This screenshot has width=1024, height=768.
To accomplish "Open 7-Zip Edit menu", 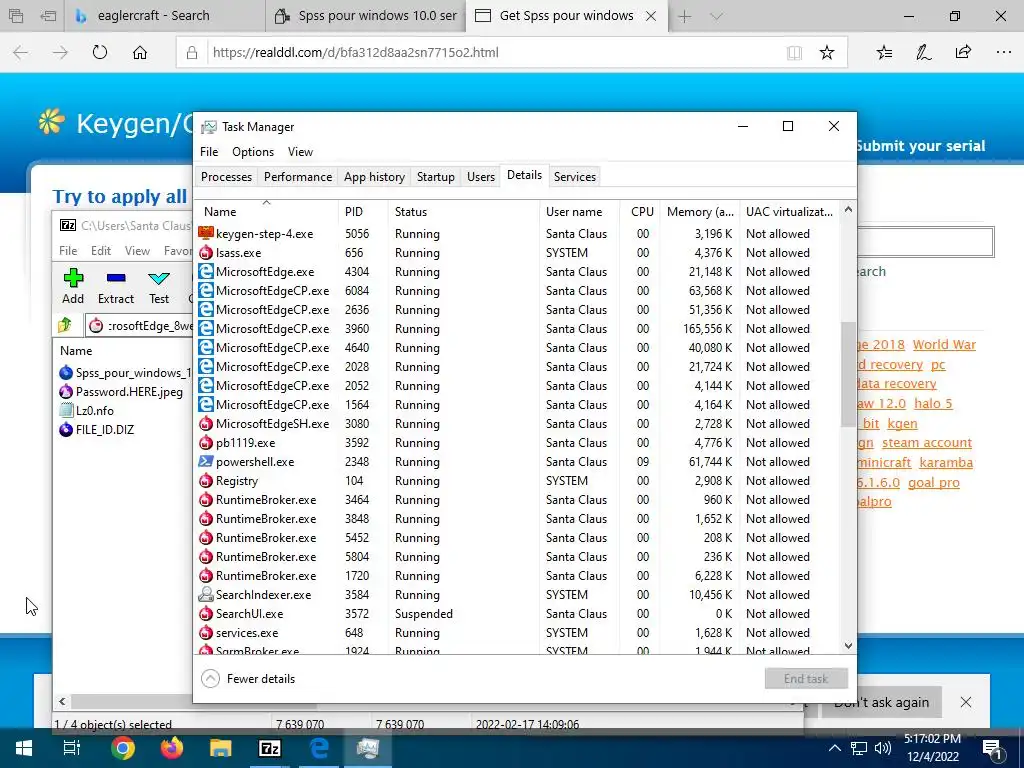I will pos(101,251).
